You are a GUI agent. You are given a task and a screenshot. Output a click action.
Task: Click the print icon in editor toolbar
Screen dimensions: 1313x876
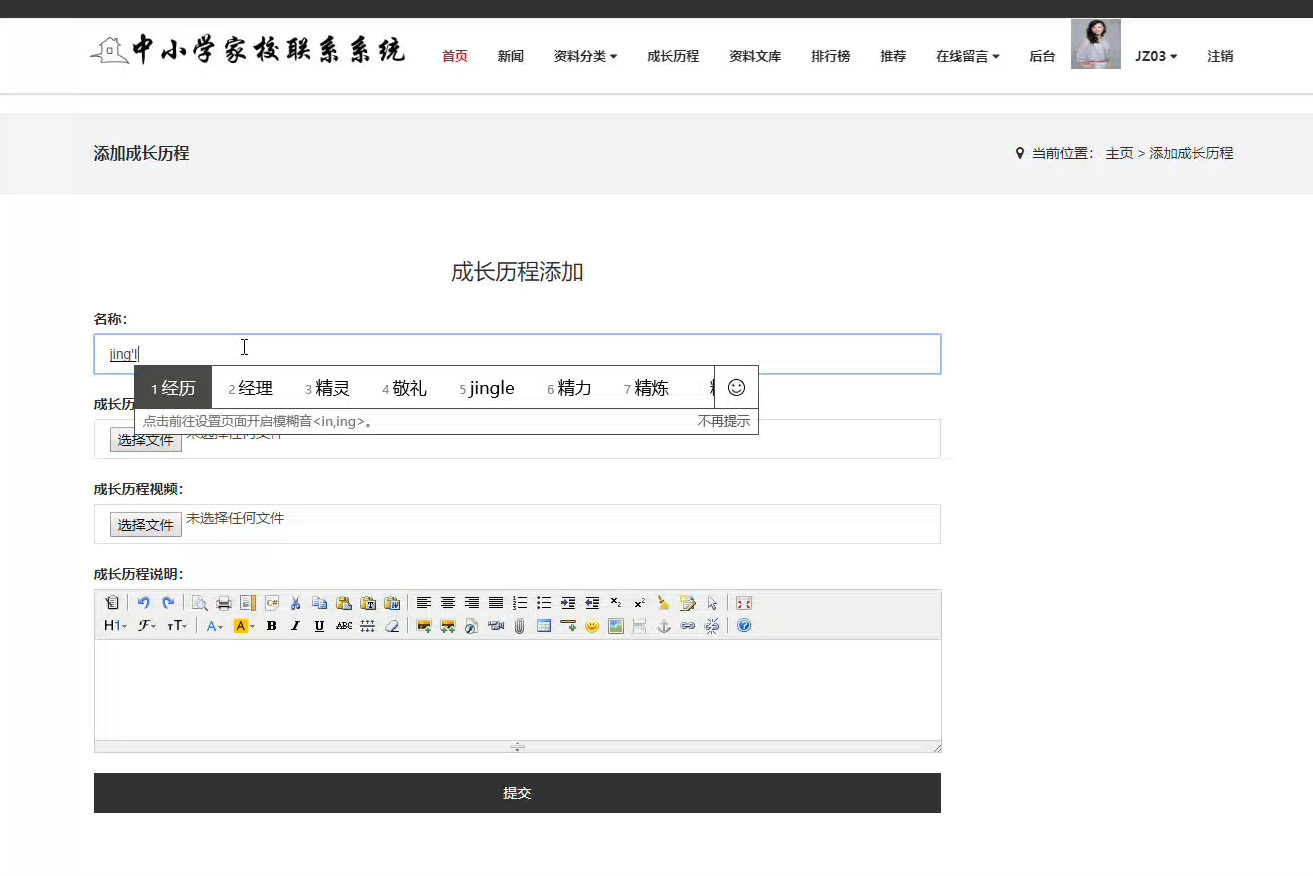[x=224, y=603]
